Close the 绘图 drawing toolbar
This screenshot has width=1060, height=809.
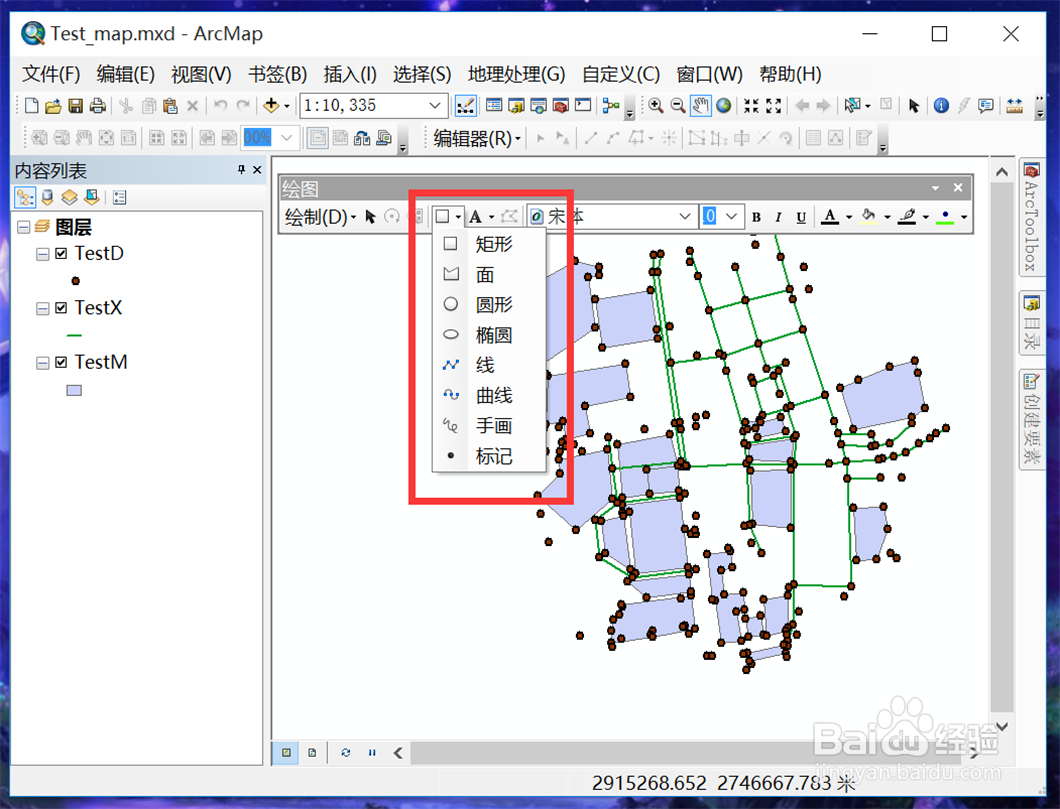[958, 187]
